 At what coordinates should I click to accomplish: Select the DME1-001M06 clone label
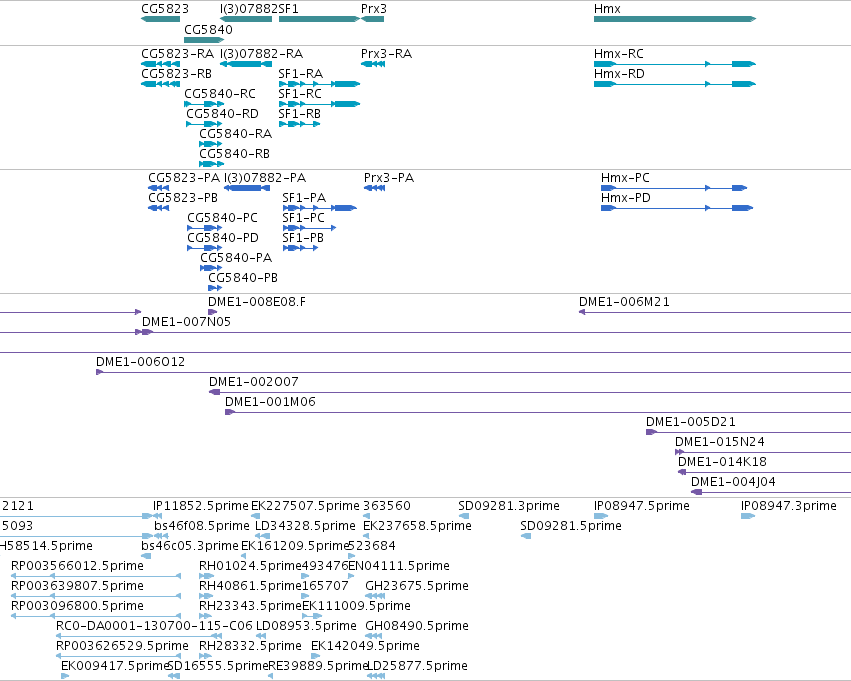pyautogui.click(x=270, y=403)
